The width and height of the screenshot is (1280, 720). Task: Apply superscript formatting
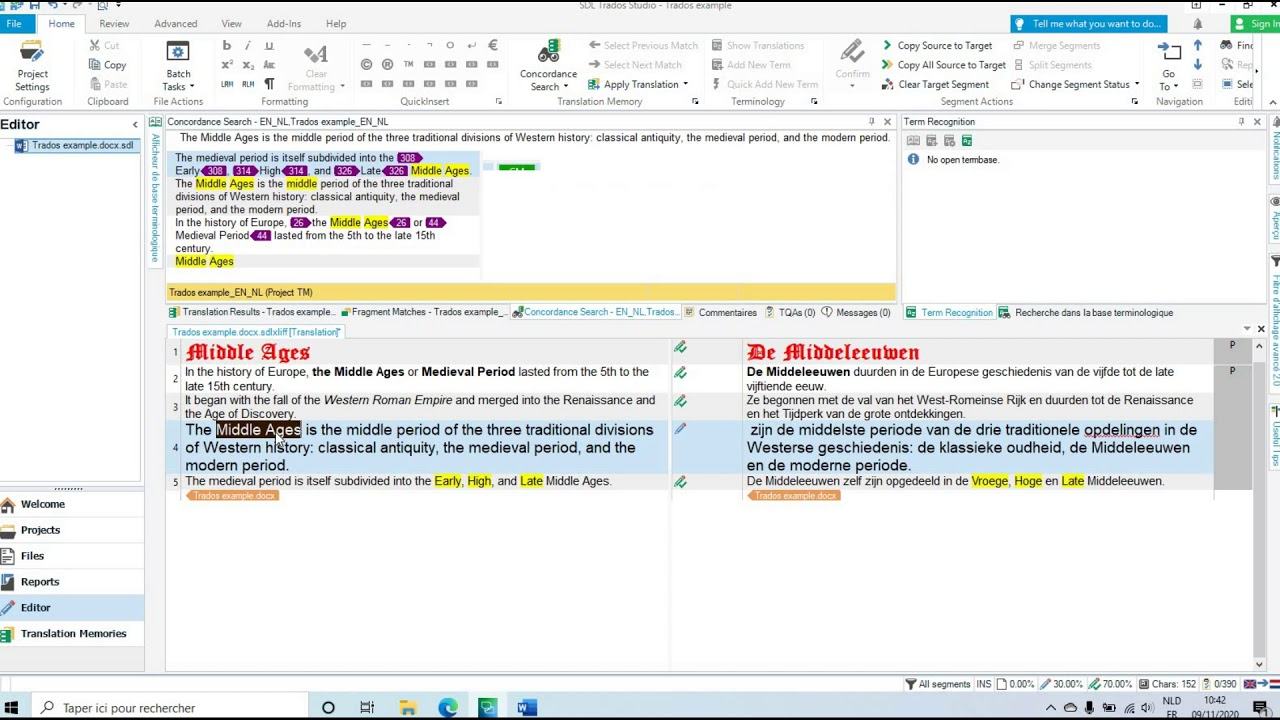[x=227, y=65]
